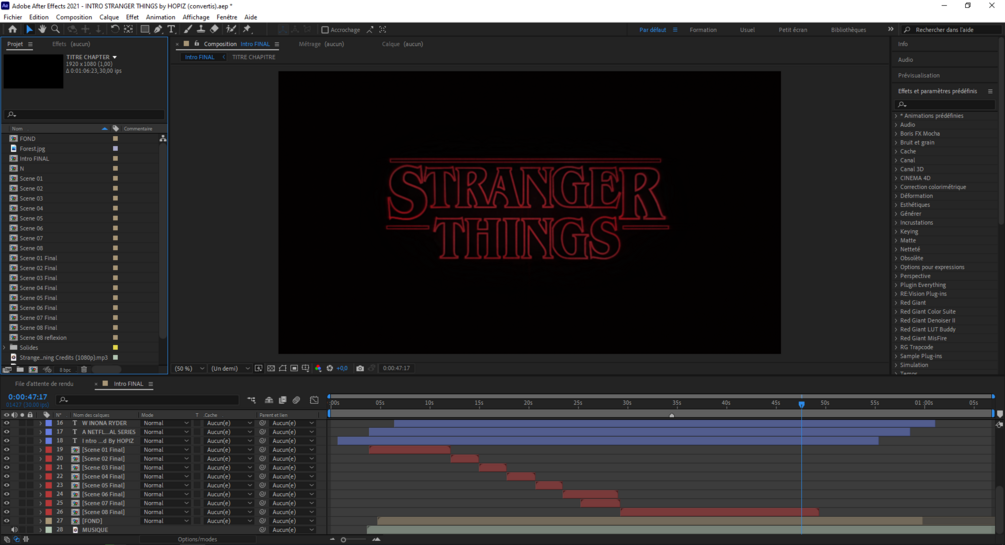The width and height of the screenshot is (1005, 545).
Task: Select the Zoom magnifier tool
Action: 55,29
